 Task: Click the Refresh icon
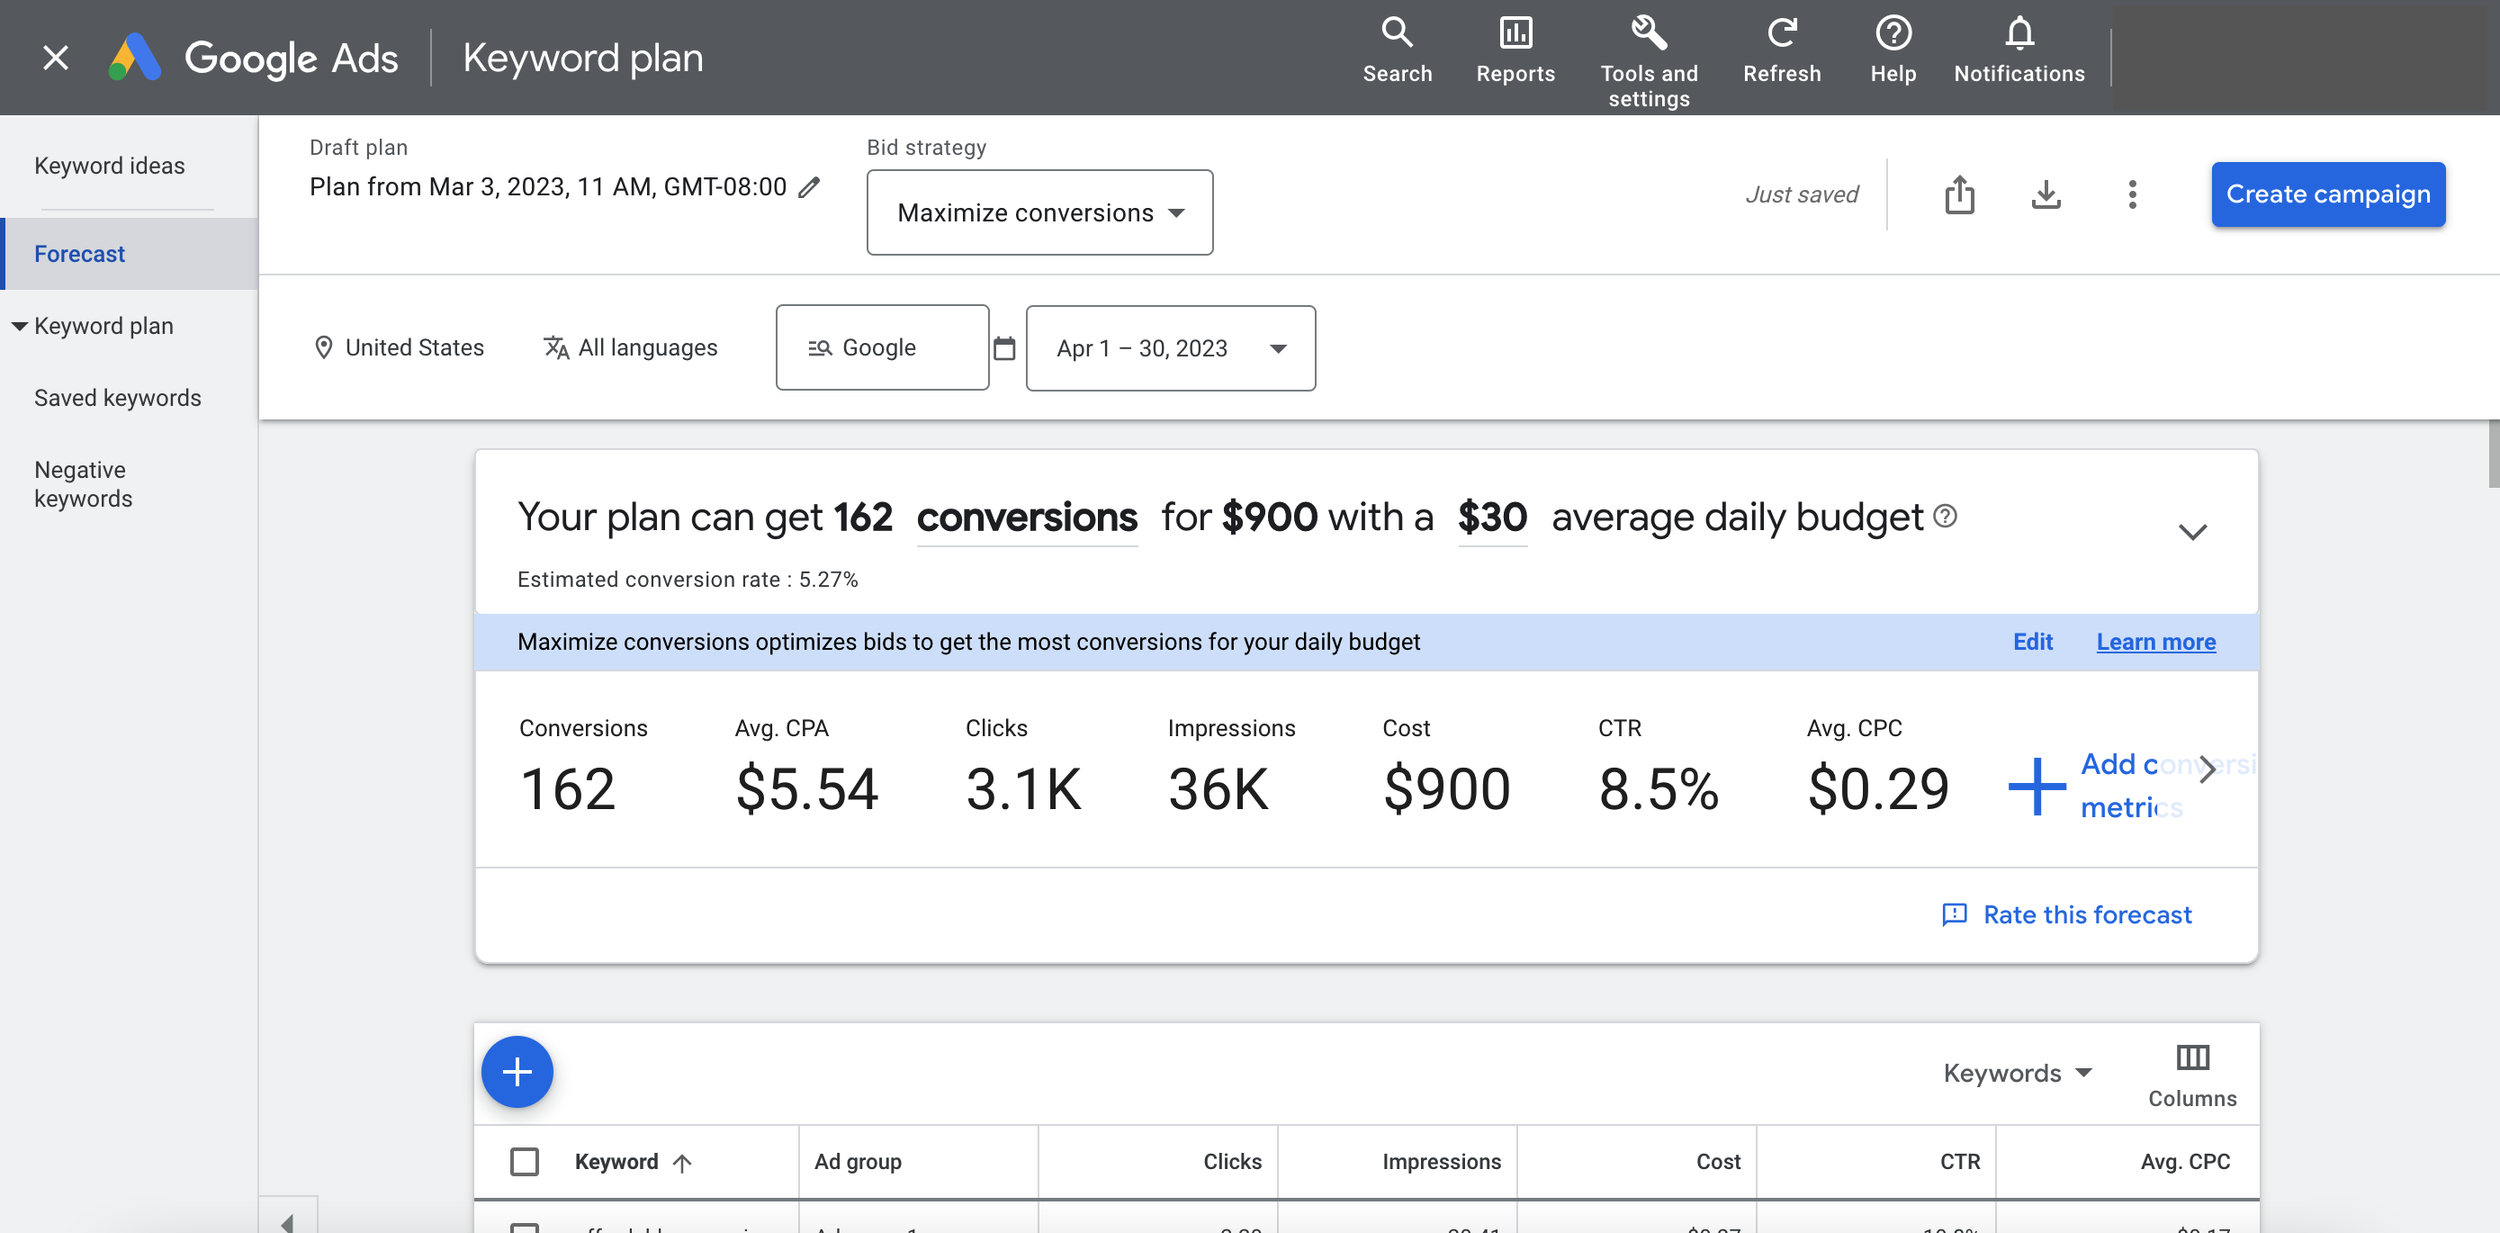(x=1781, y=34)
